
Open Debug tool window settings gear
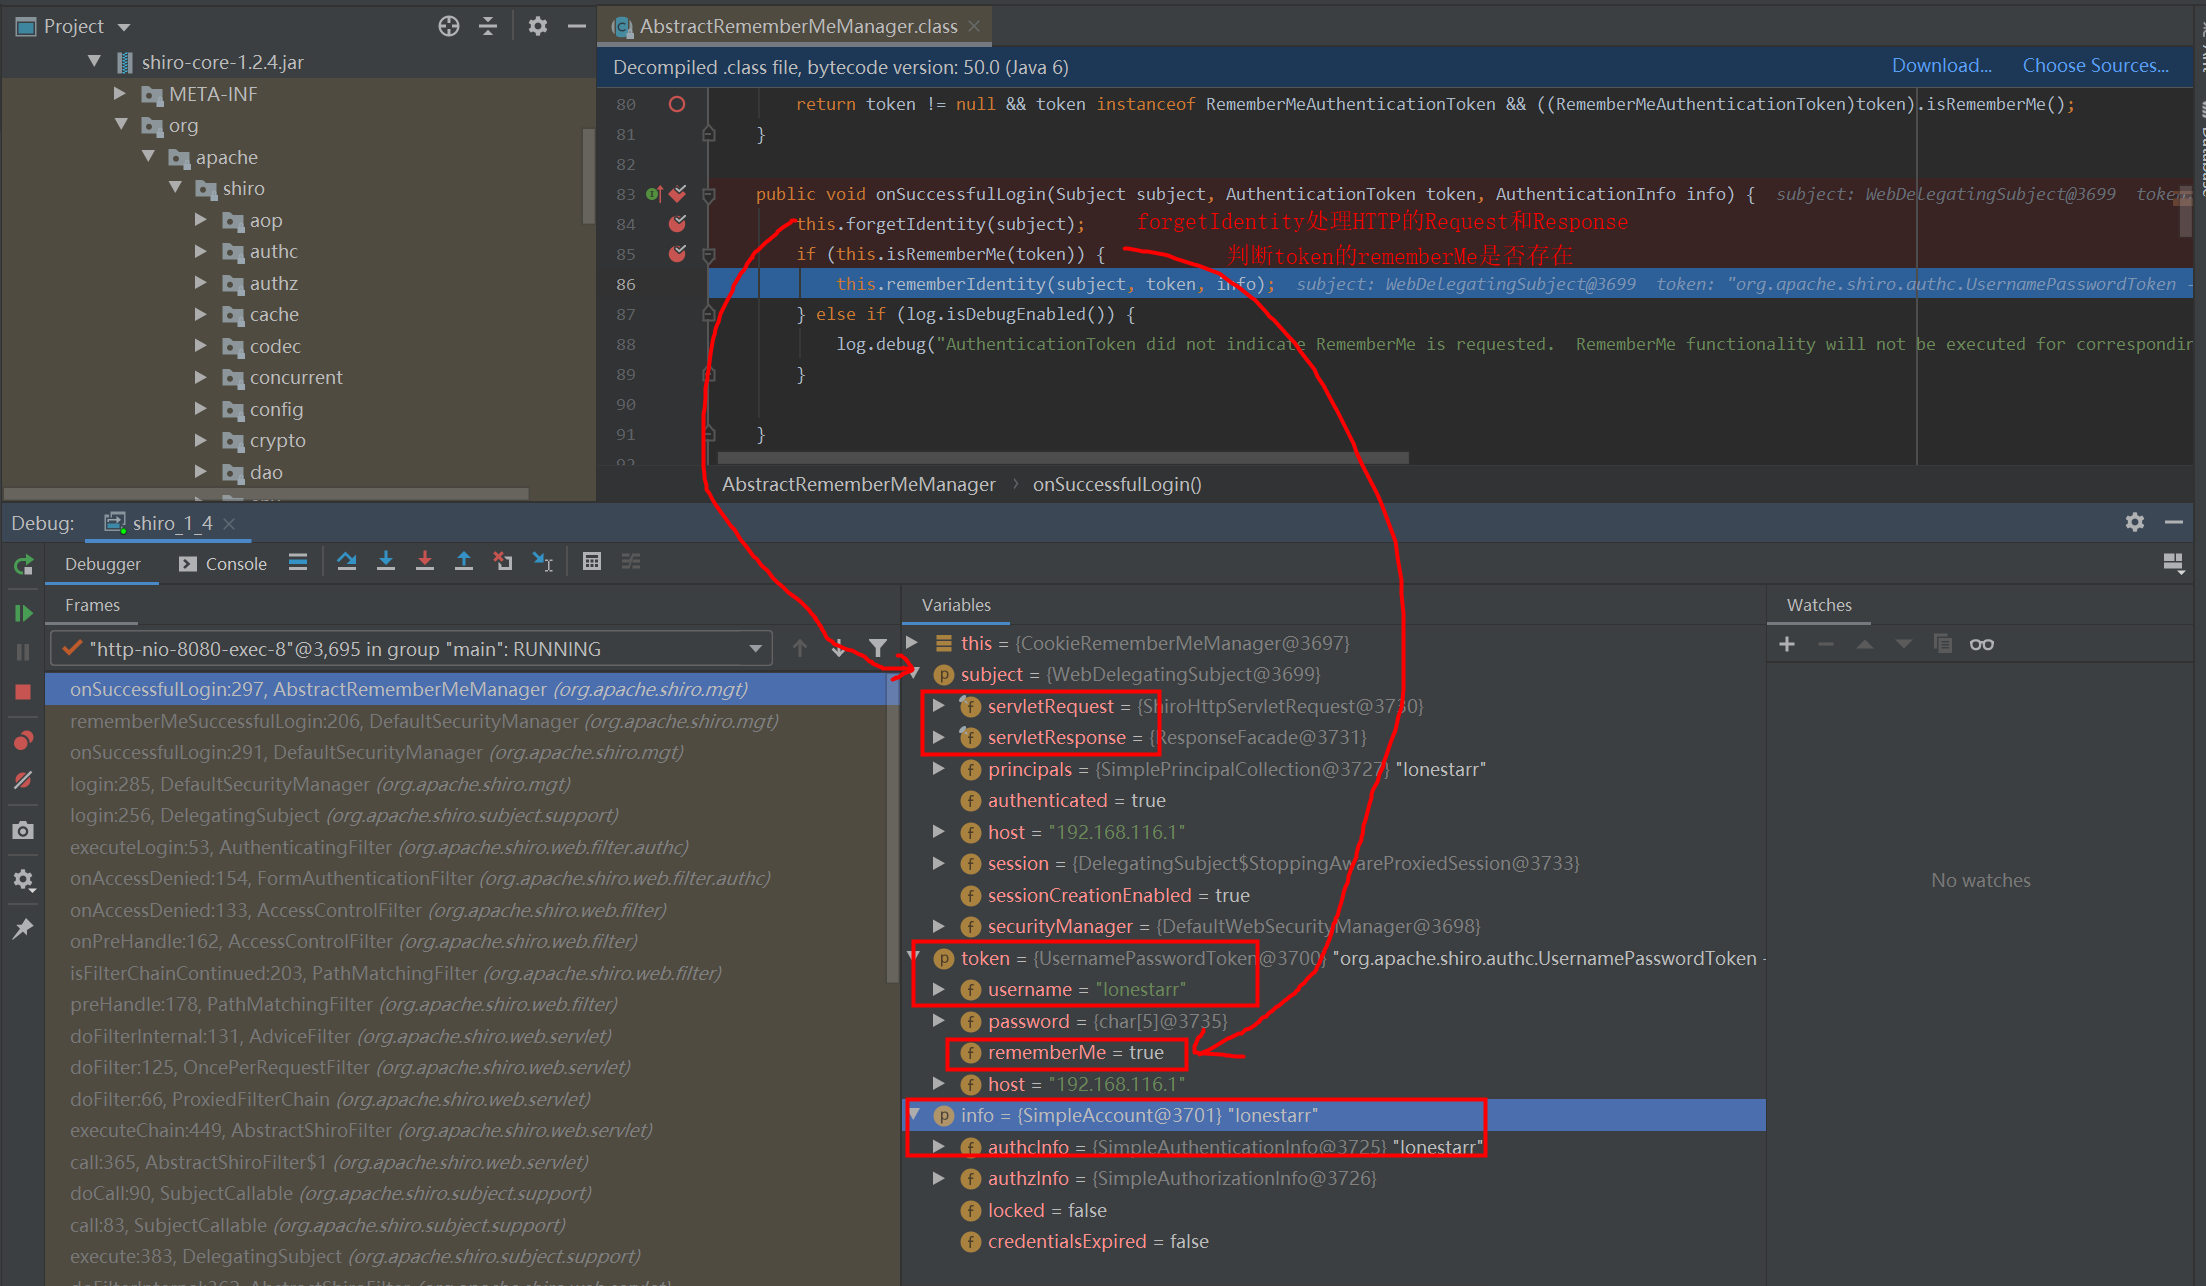pos(2135,522)
